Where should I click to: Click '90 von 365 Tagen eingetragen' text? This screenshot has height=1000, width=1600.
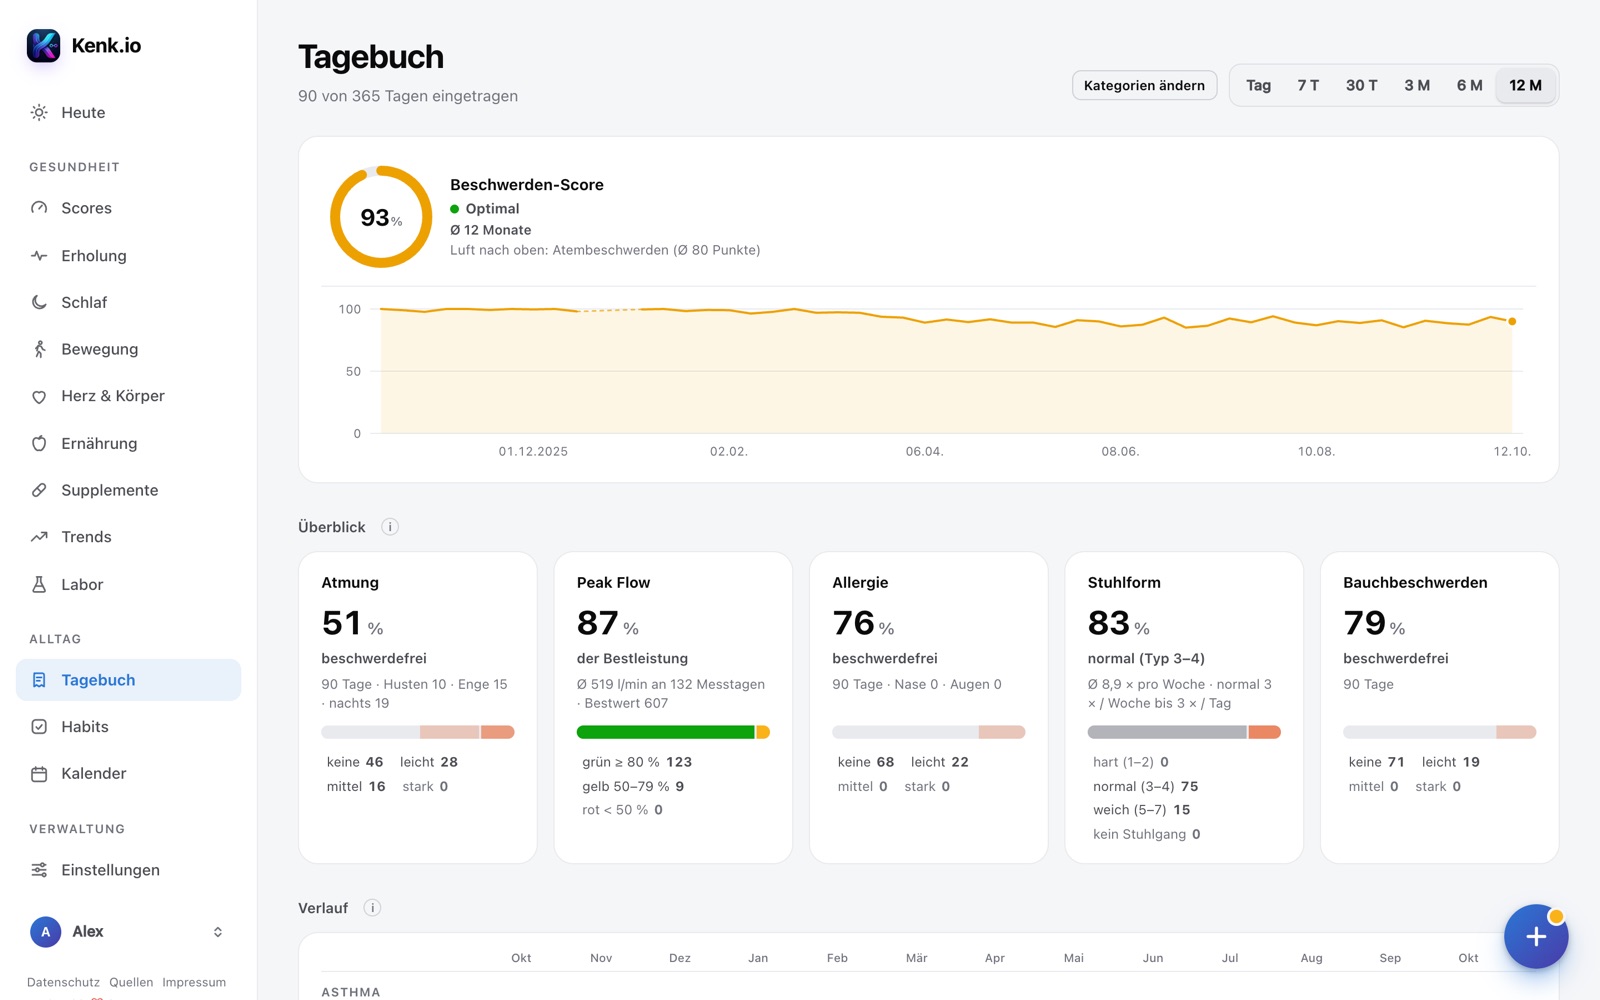(408, 96)
